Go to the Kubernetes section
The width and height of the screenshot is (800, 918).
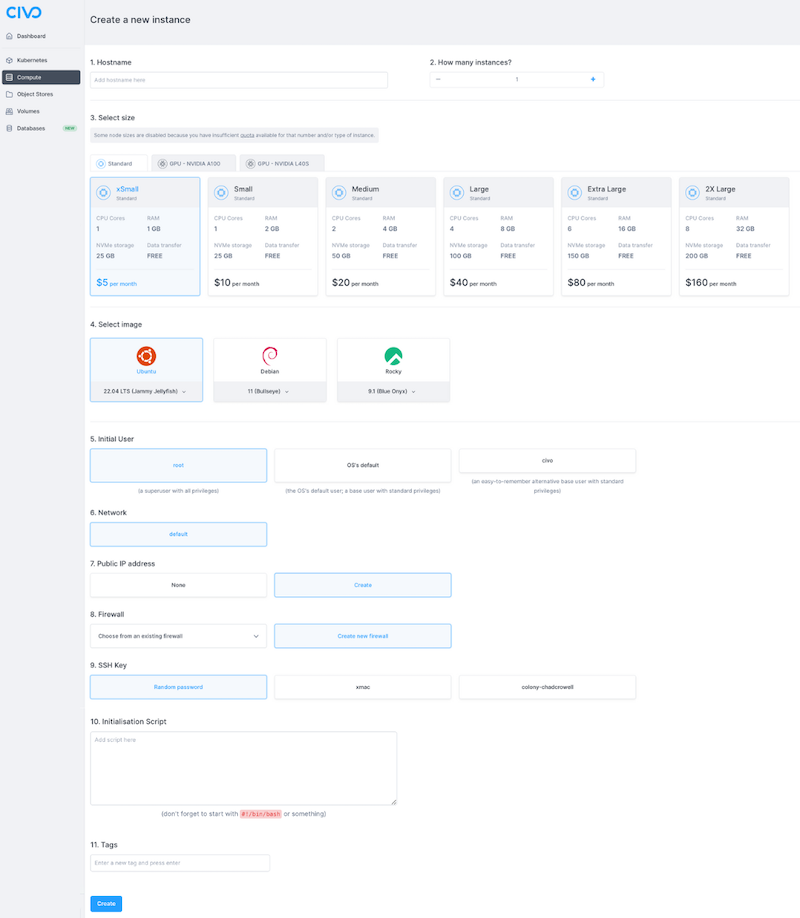click(32, 60)
